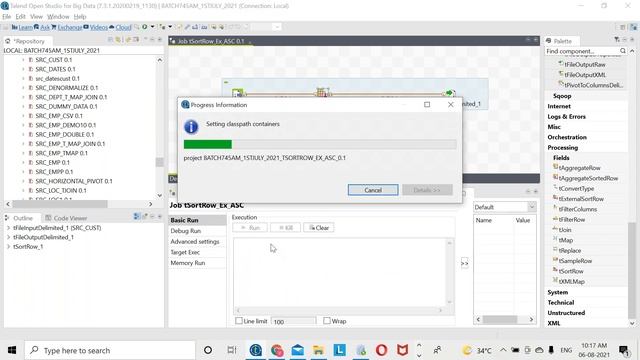Screen dimensions: 640x360
Task: Enable the Wrap checkbox
Action: (x=327, y=321)
